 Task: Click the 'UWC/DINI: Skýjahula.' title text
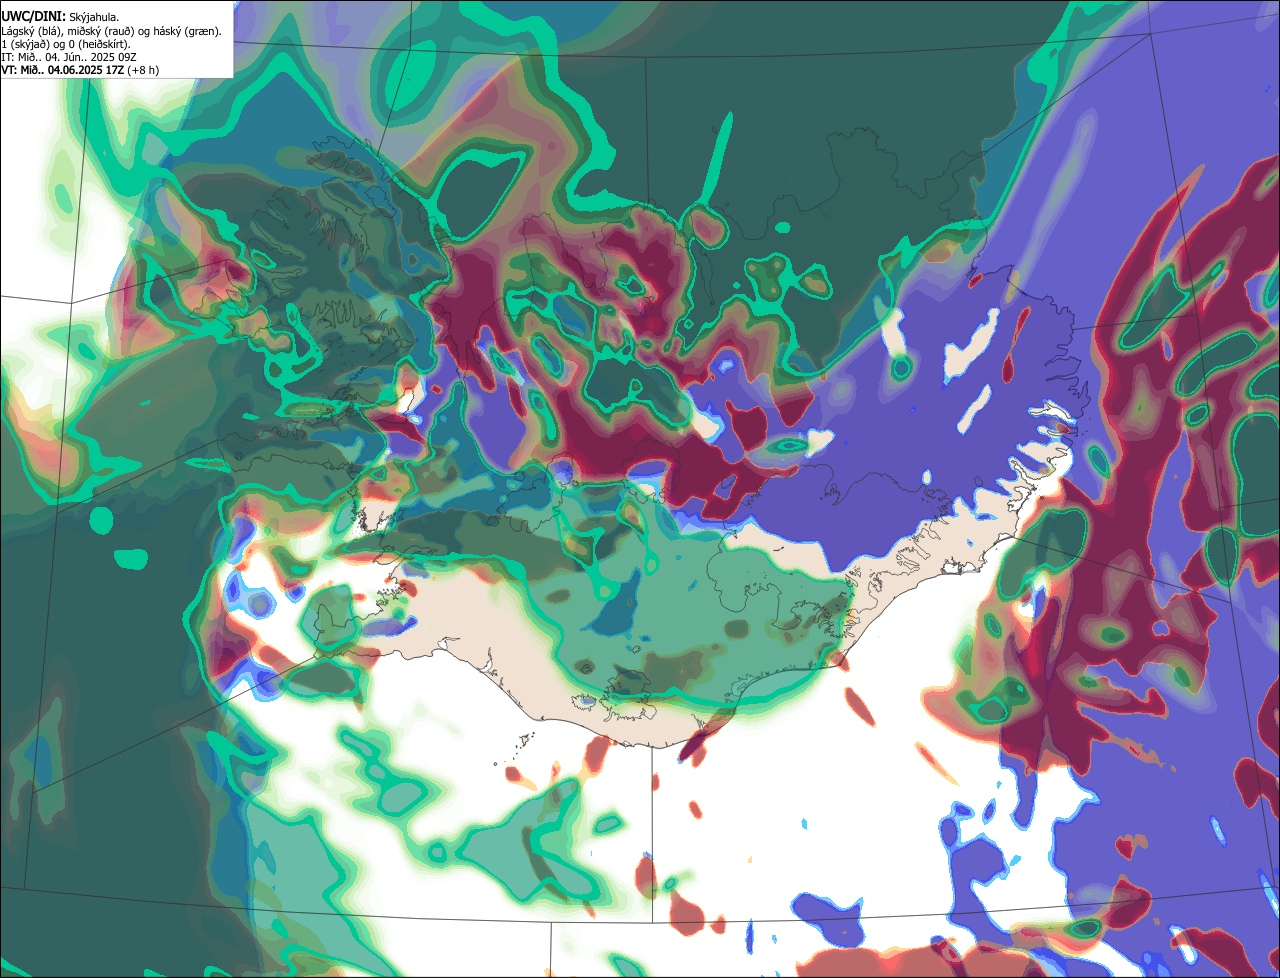coord(60,17)
